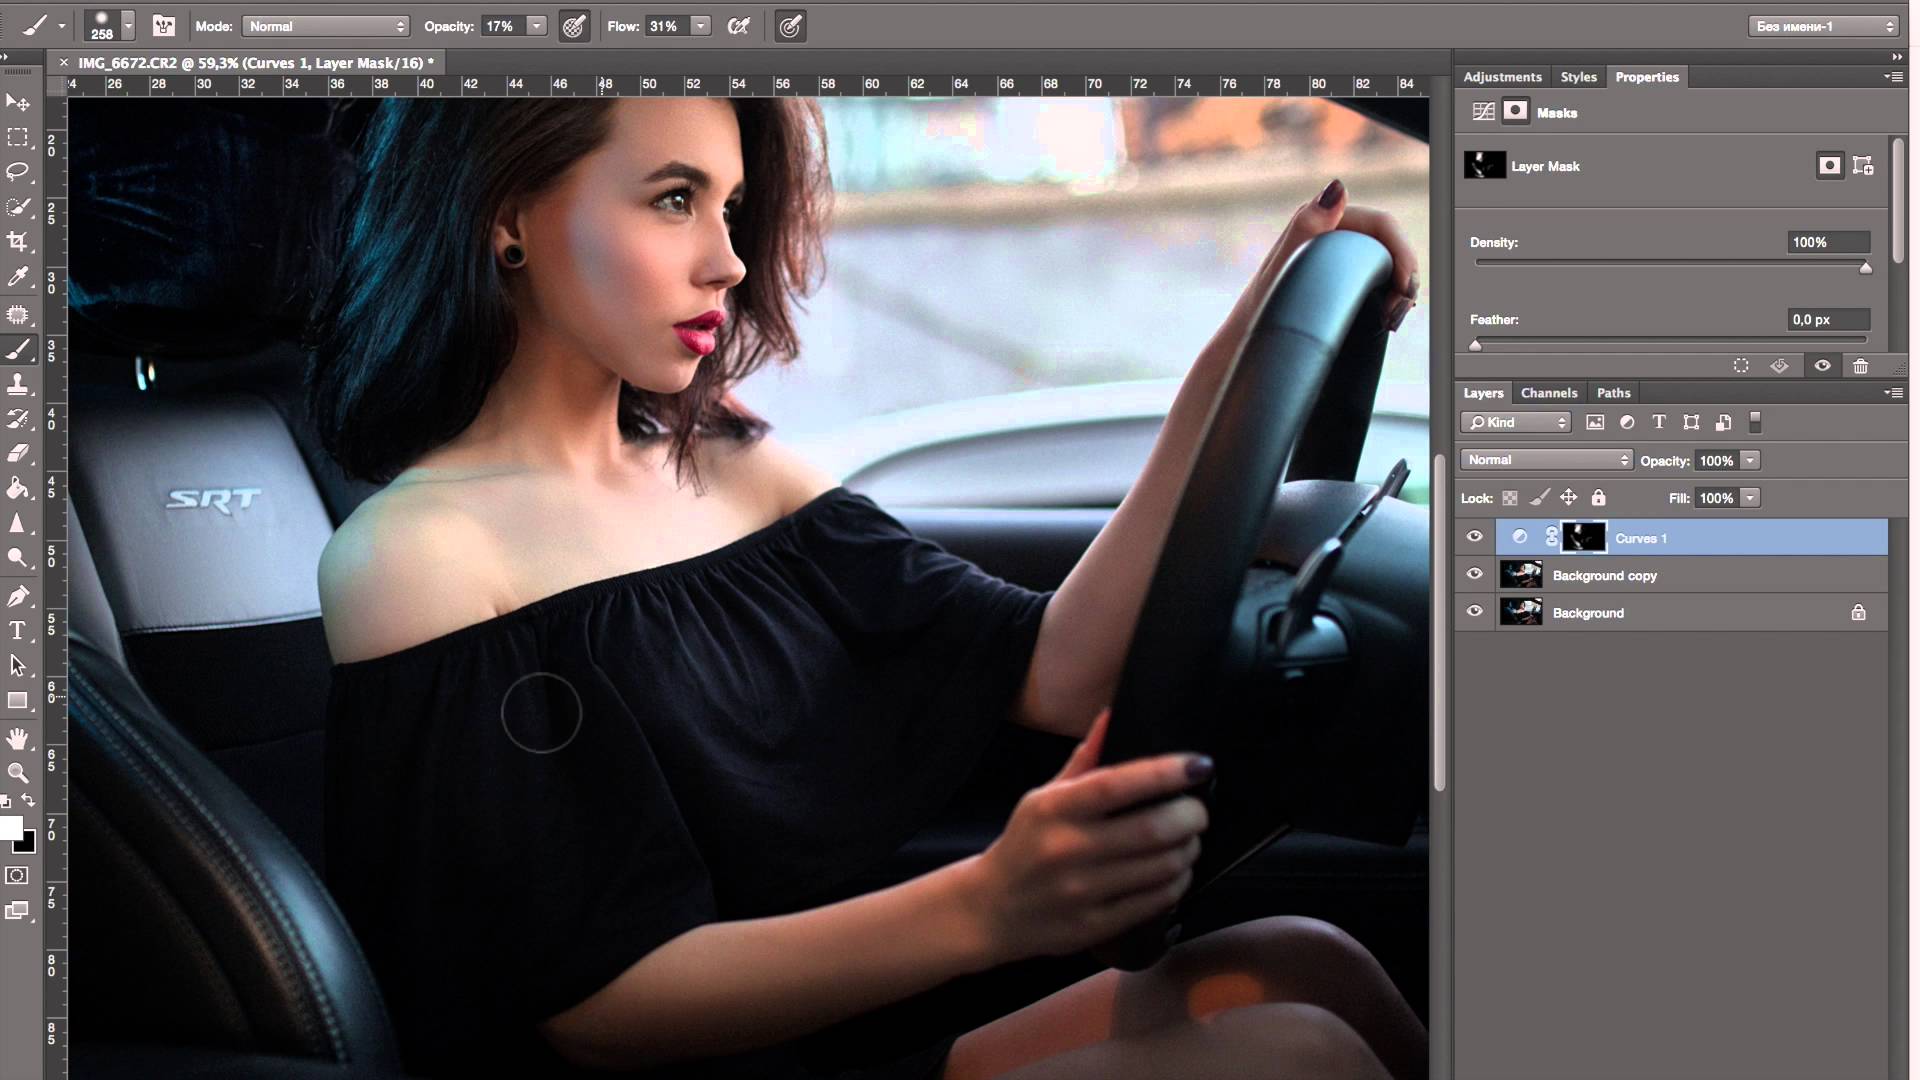
Task: Hide the Curves 1 layer
Action: tap(1474, 537)
